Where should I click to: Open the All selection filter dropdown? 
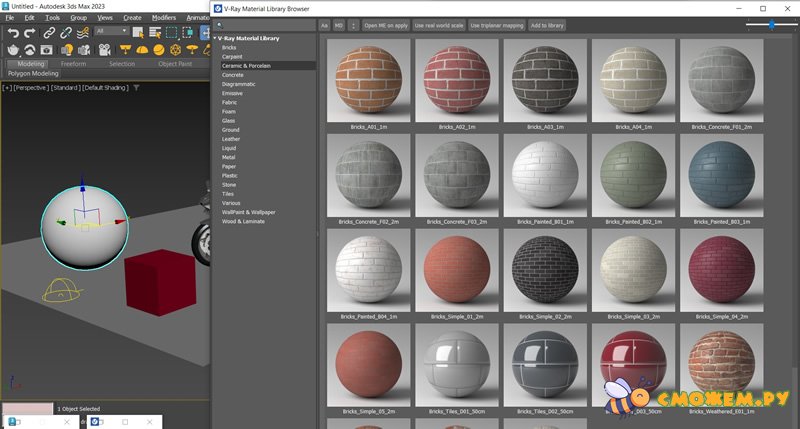112,32
